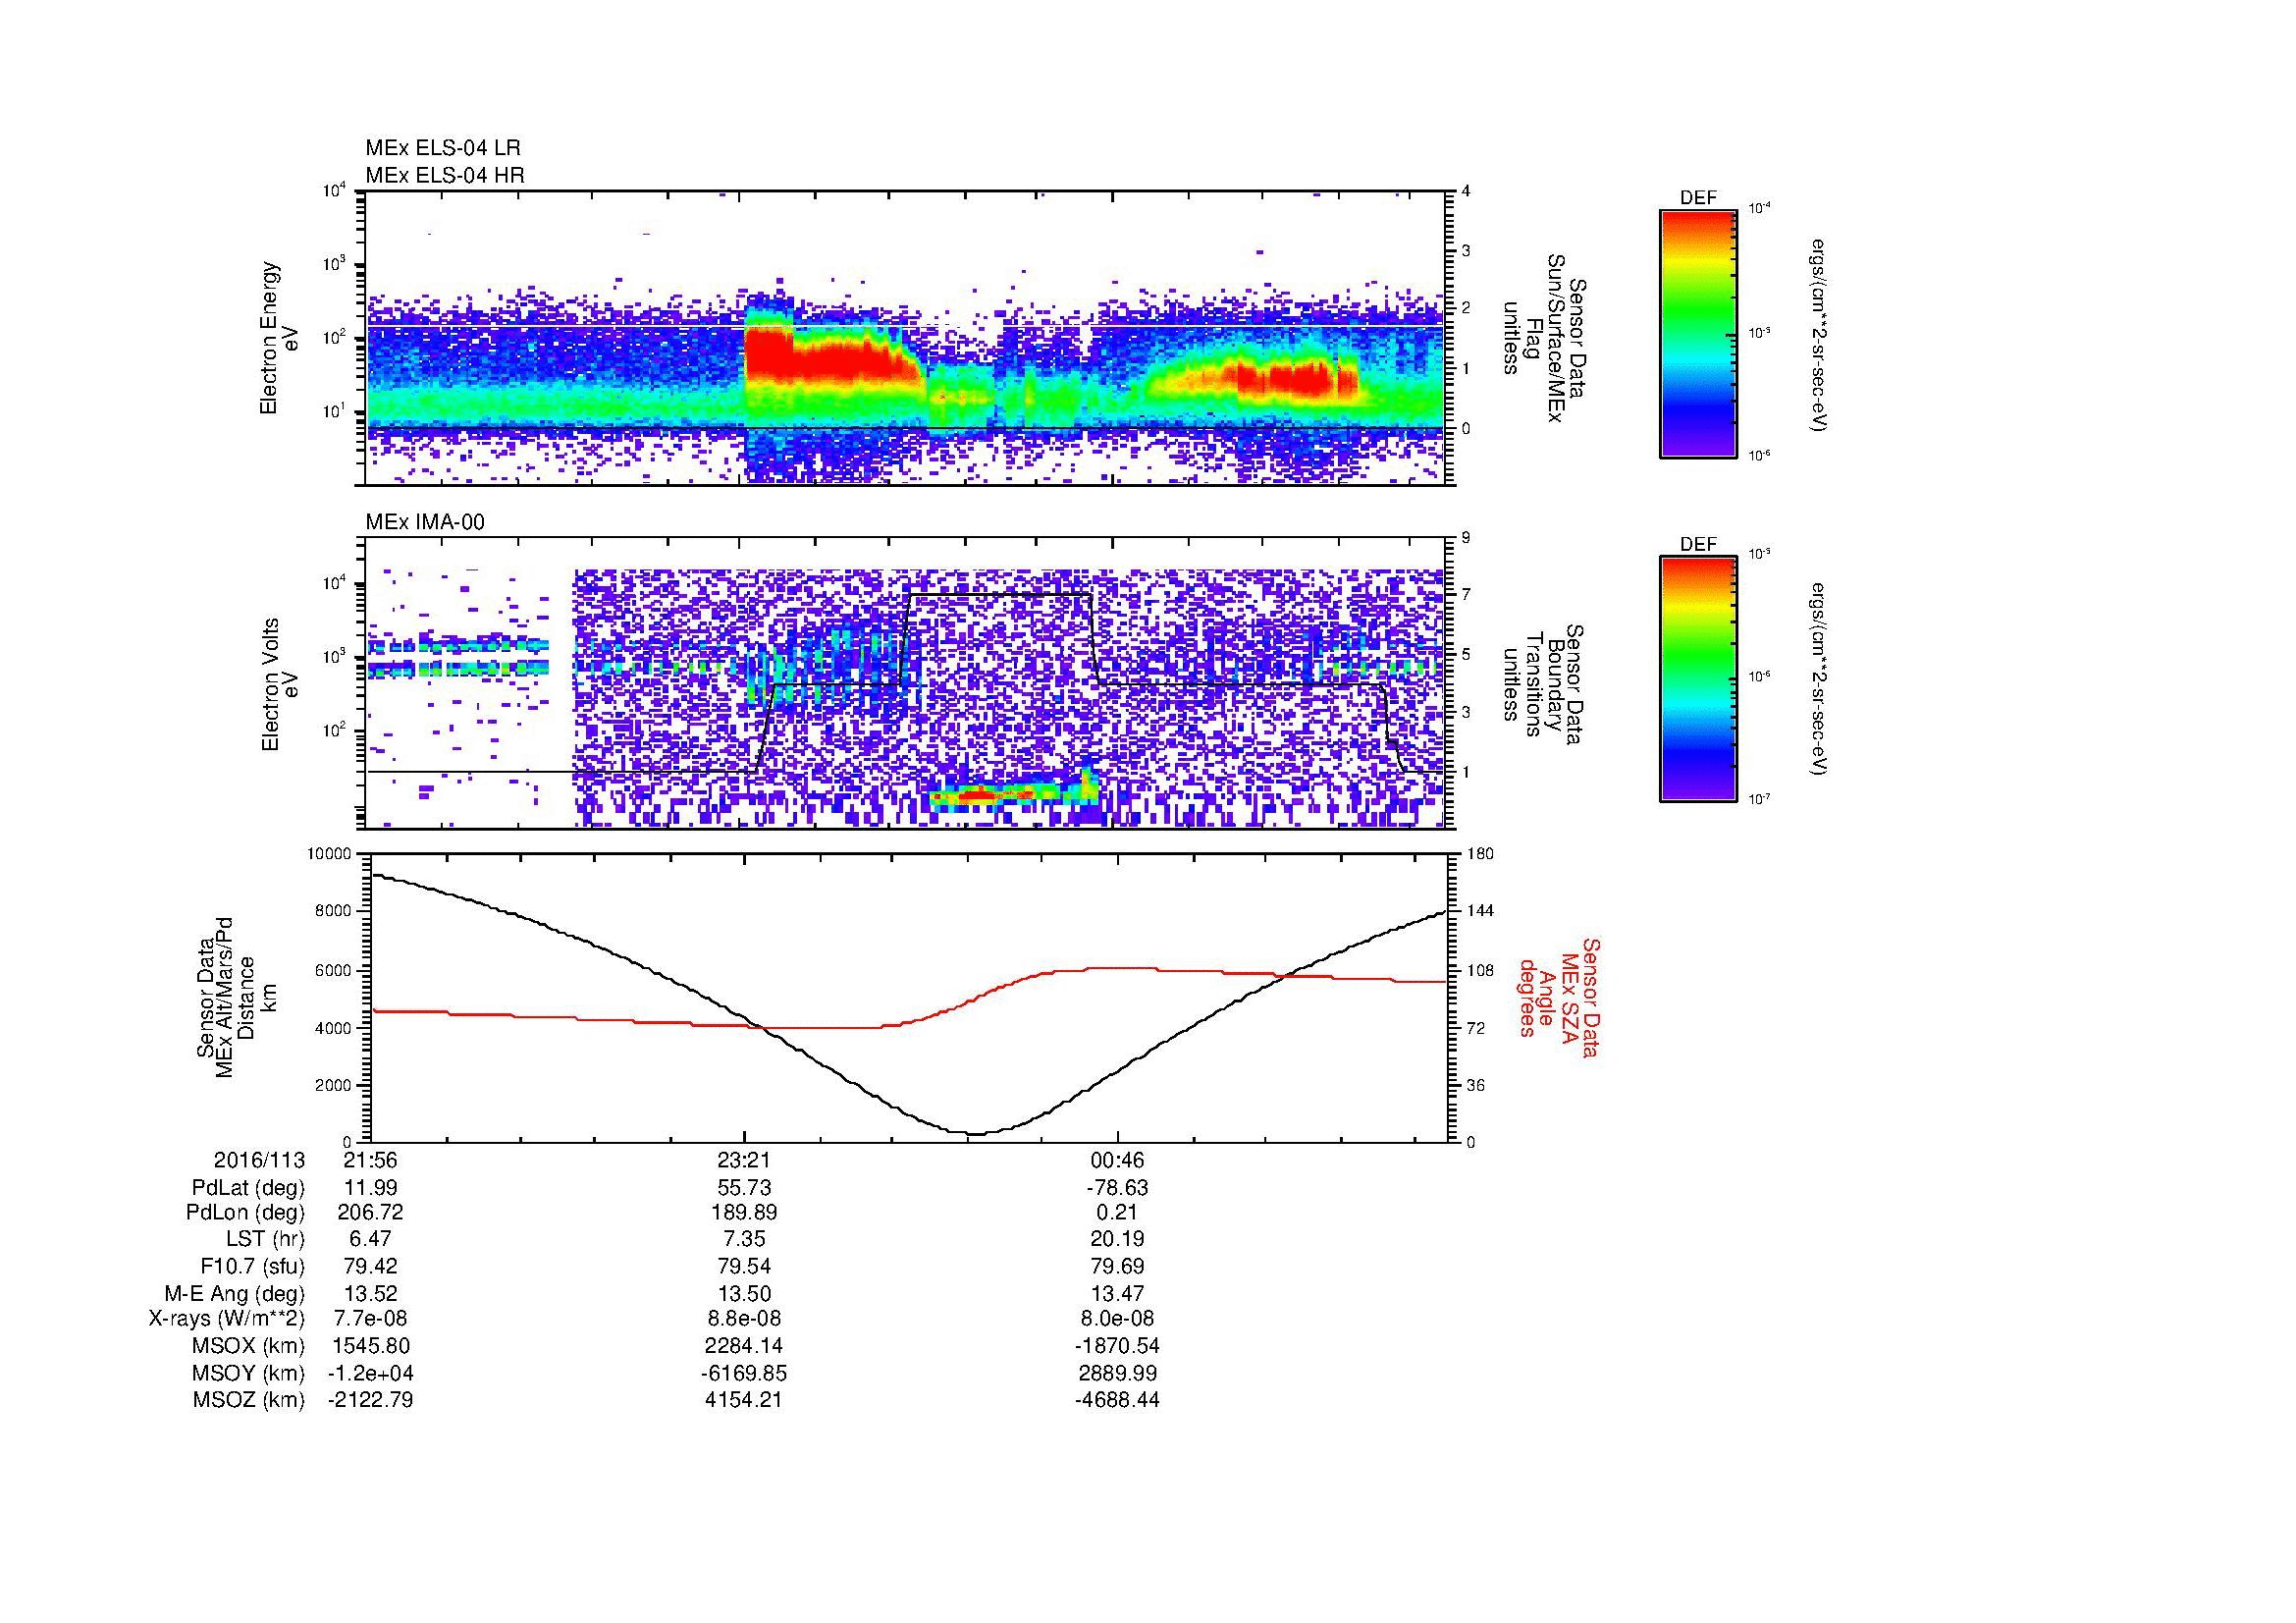Click the MSOZ value '-2122.79'
This screenshot has width=2296, height=1623.
(370, 1400)
